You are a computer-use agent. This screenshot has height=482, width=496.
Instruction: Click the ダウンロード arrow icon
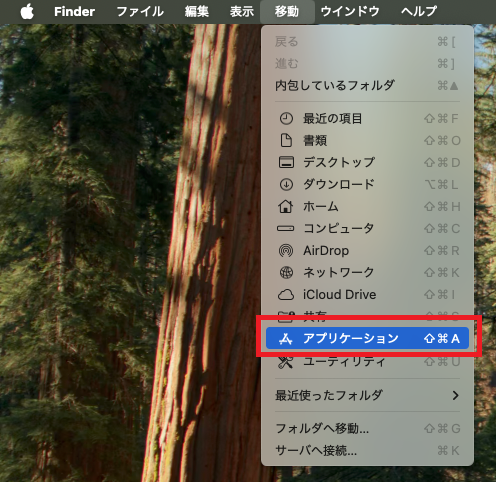(286, 184)
